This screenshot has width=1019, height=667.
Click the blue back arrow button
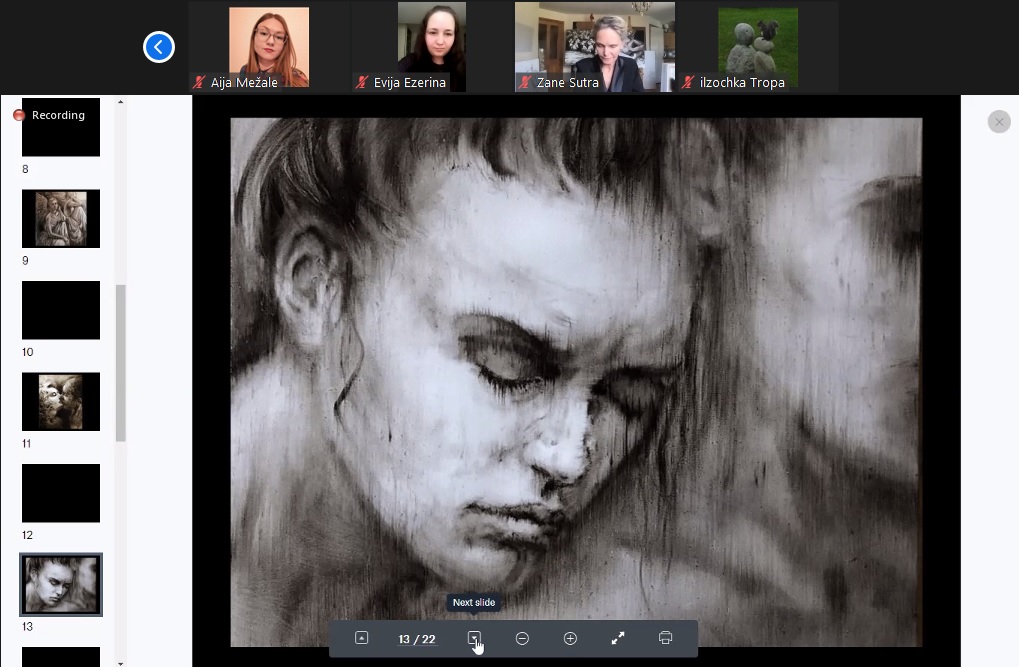[x=159, y=47]
